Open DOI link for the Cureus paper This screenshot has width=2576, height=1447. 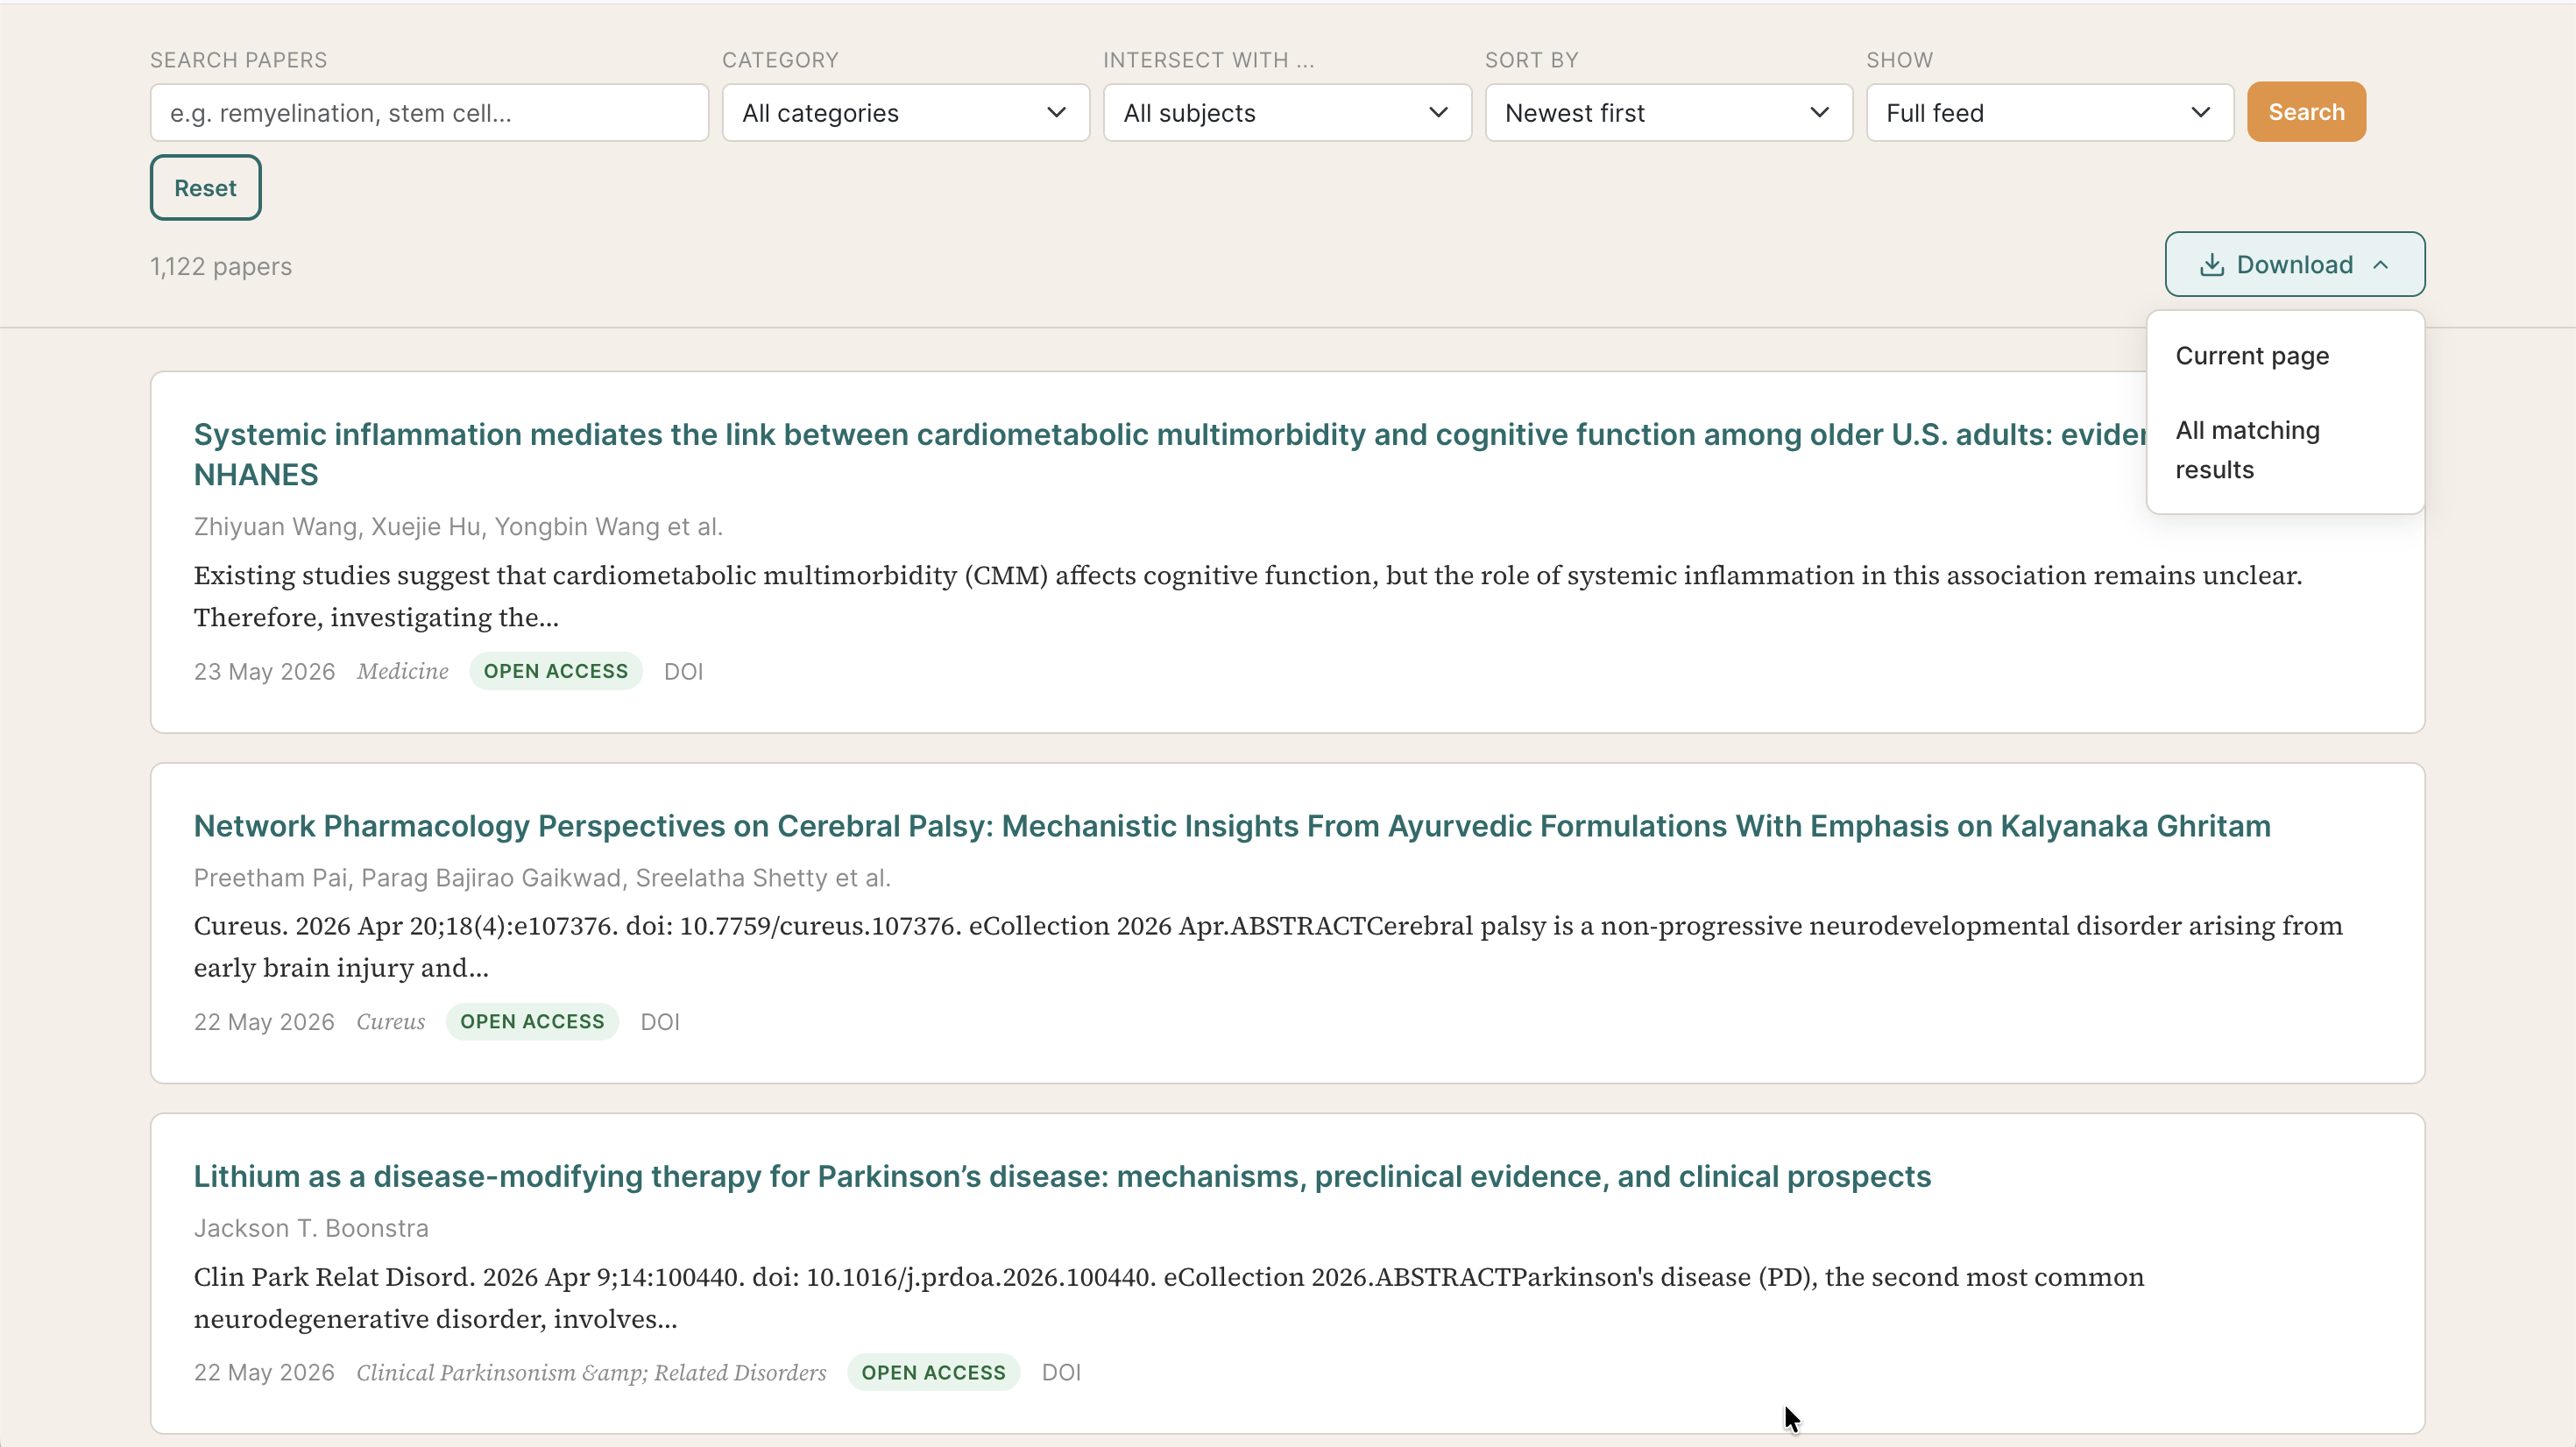tap(660, 1021)
